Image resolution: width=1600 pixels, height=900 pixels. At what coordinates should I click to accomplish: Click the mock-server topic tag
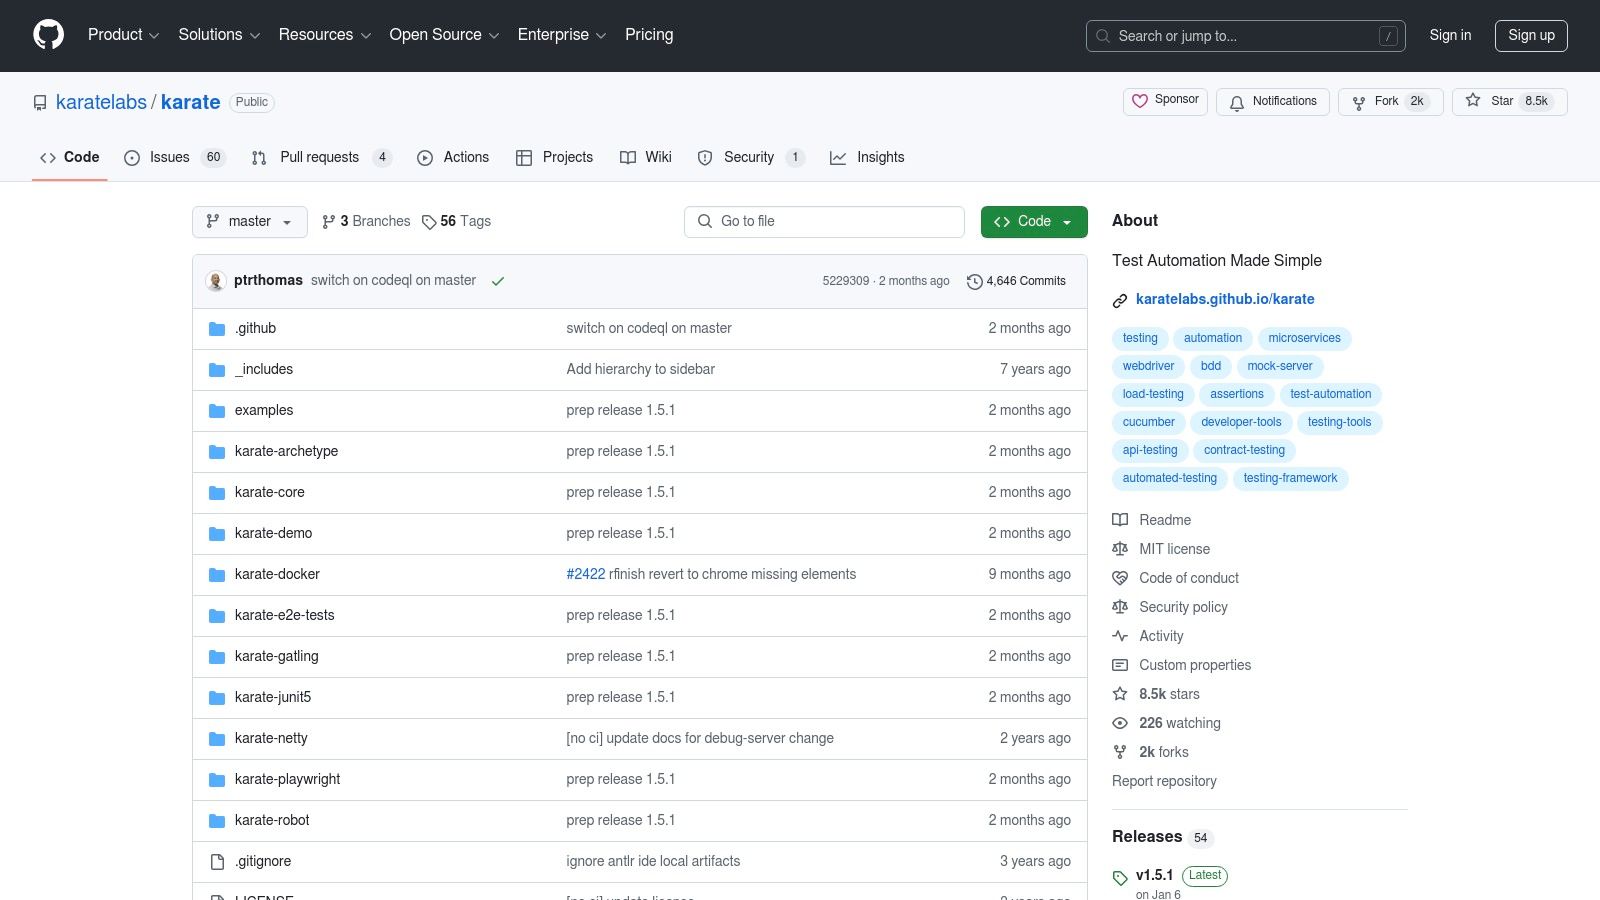1280,367
